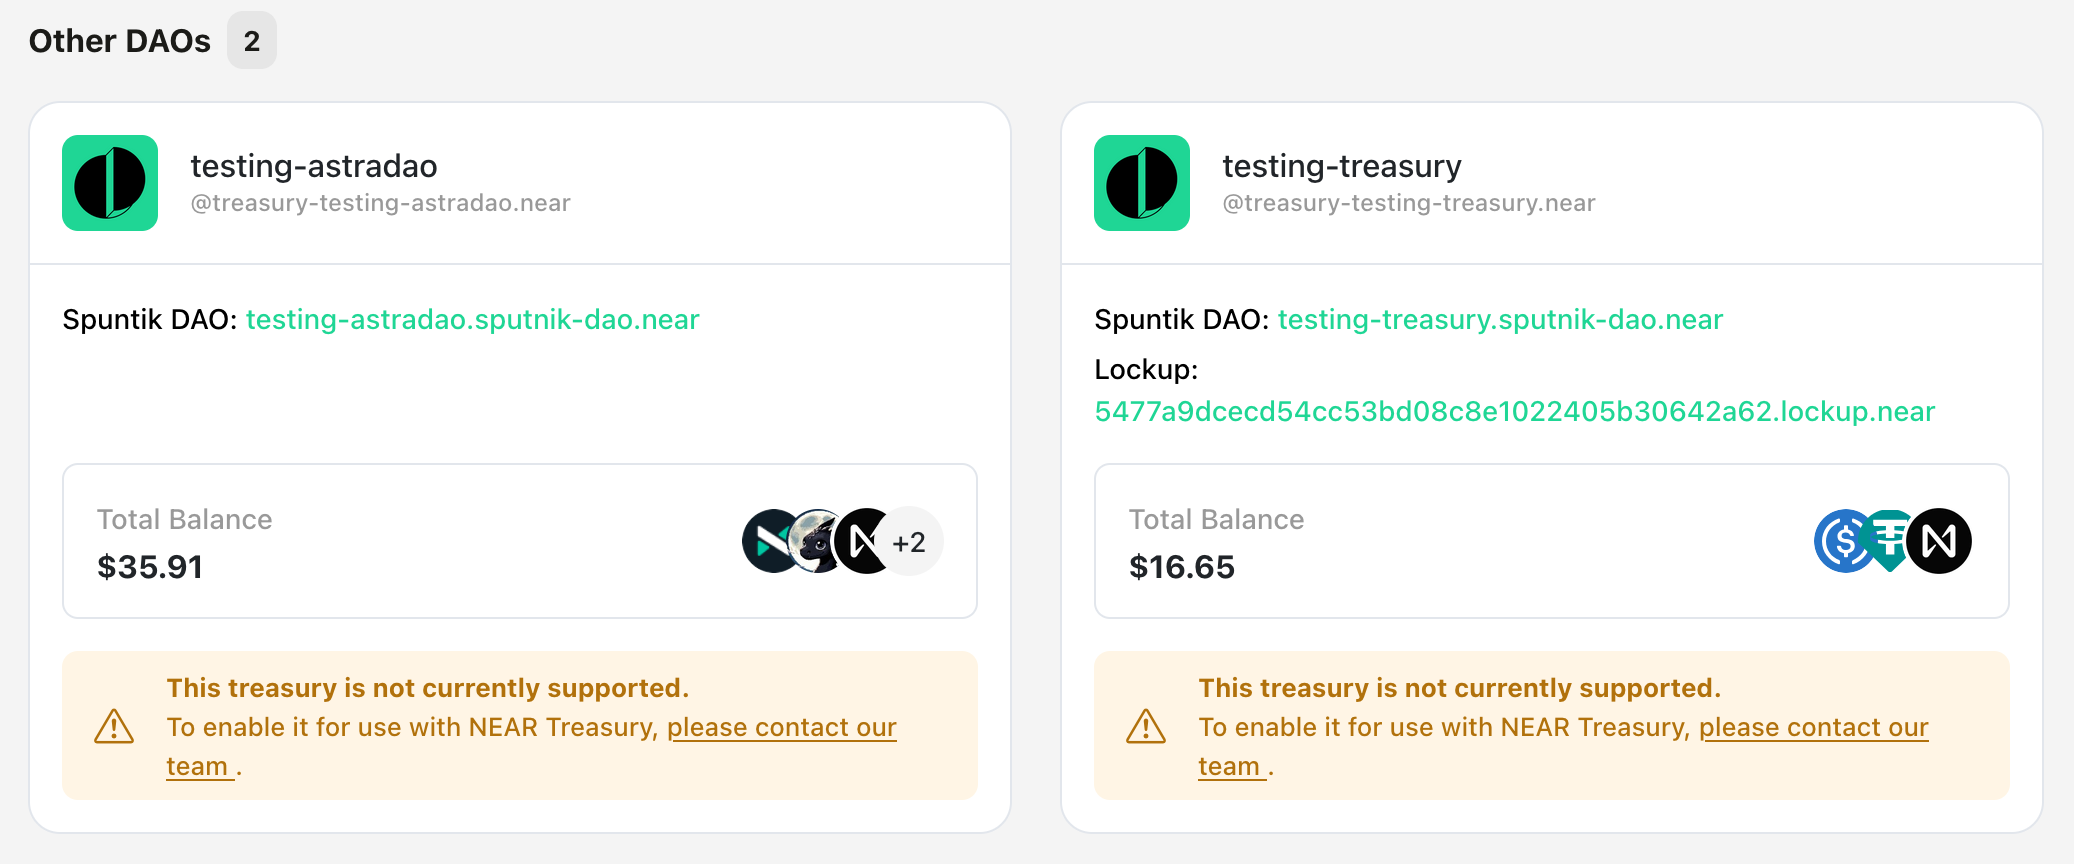Click the testing-treasury green logo icon
2074x864 pixels.
coord(1142,183)
